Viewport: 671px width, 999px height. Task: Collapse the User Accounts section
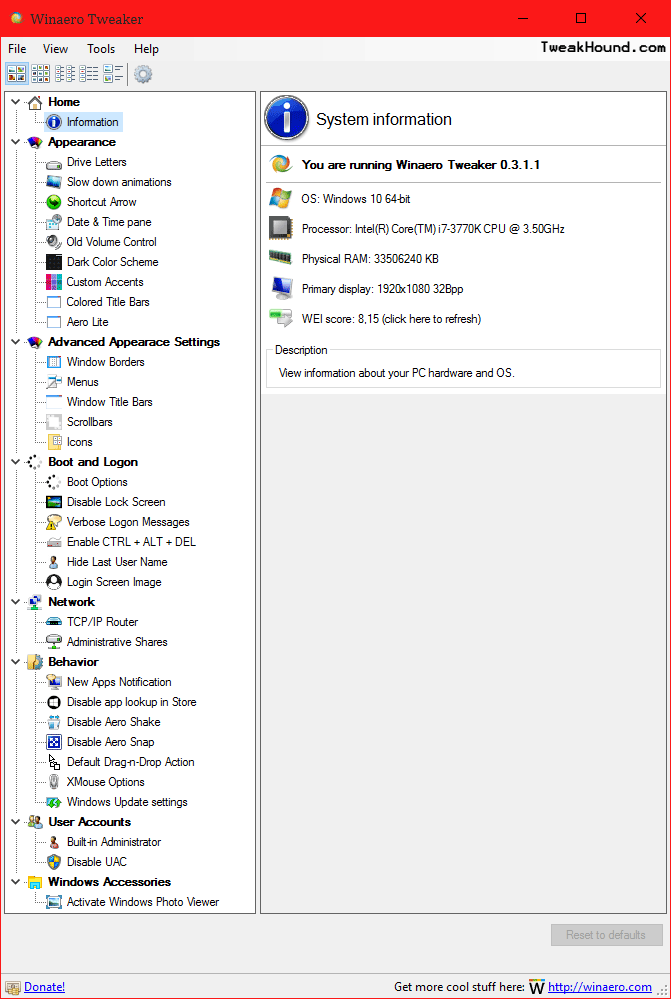pos(16,822)
